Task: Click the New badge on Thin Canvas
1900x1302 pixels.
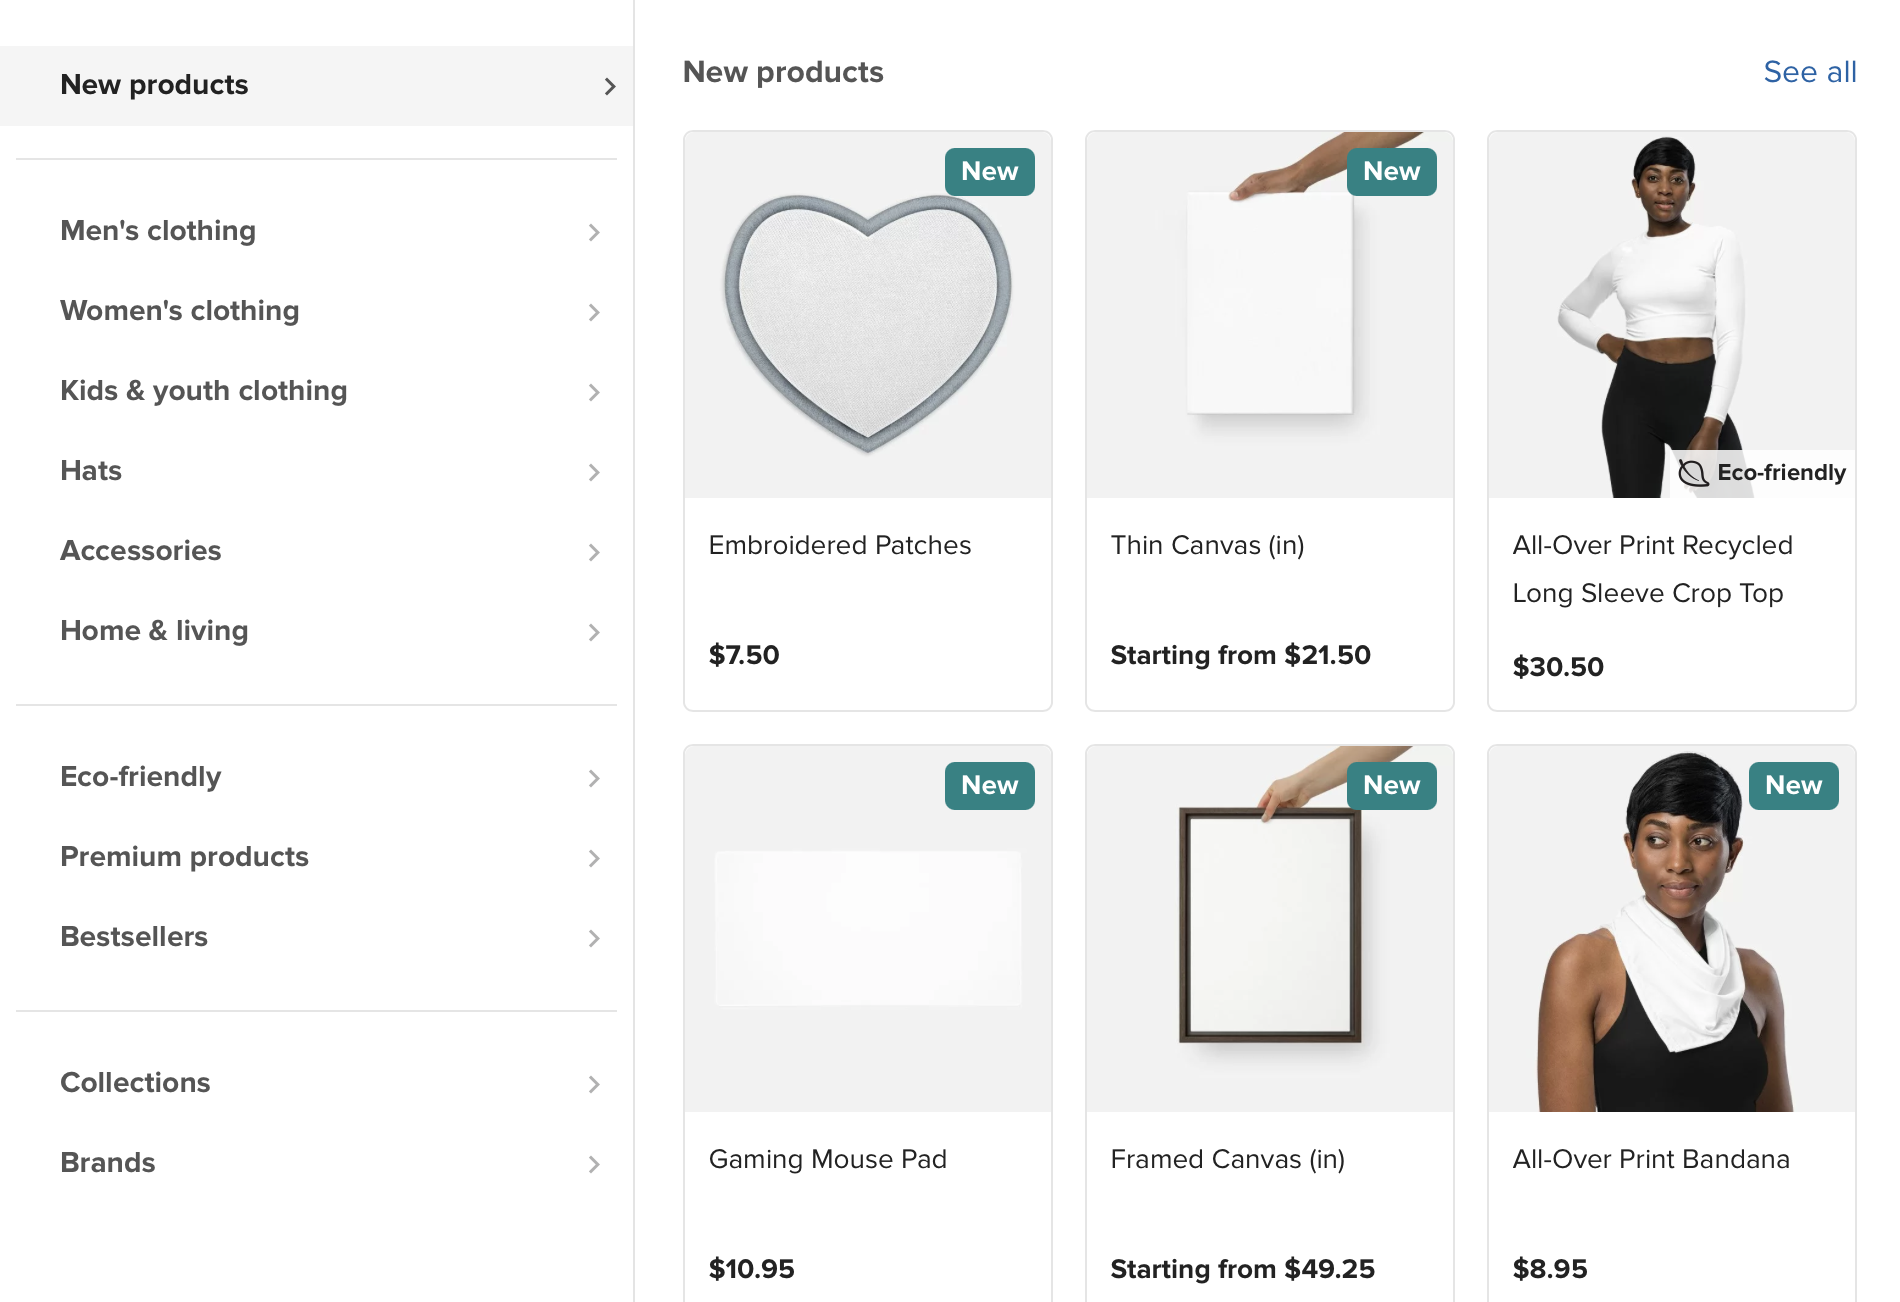Action: 1391,172
